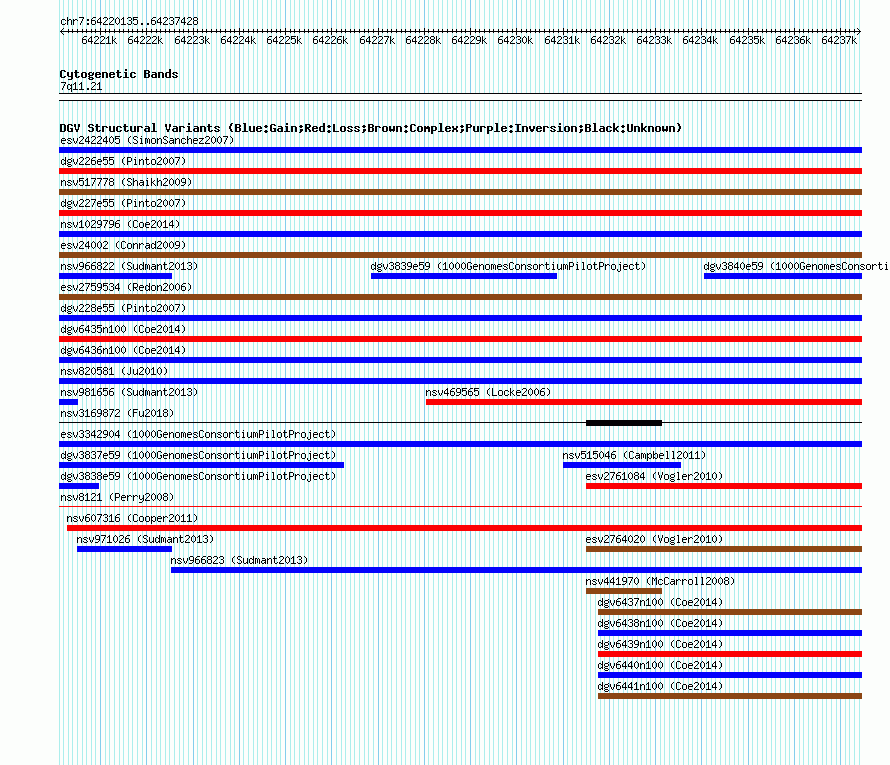
Task: Click dgv6435n100 (Coe2014) loss variant
Action: coord(460,339)
